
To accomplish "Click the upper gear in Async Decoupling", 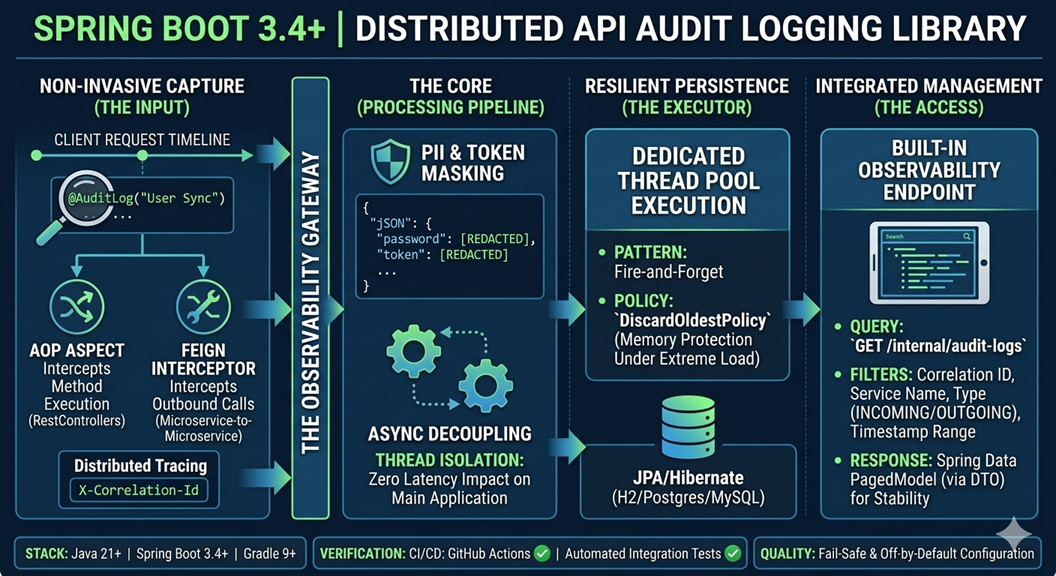I will (413, 351).
